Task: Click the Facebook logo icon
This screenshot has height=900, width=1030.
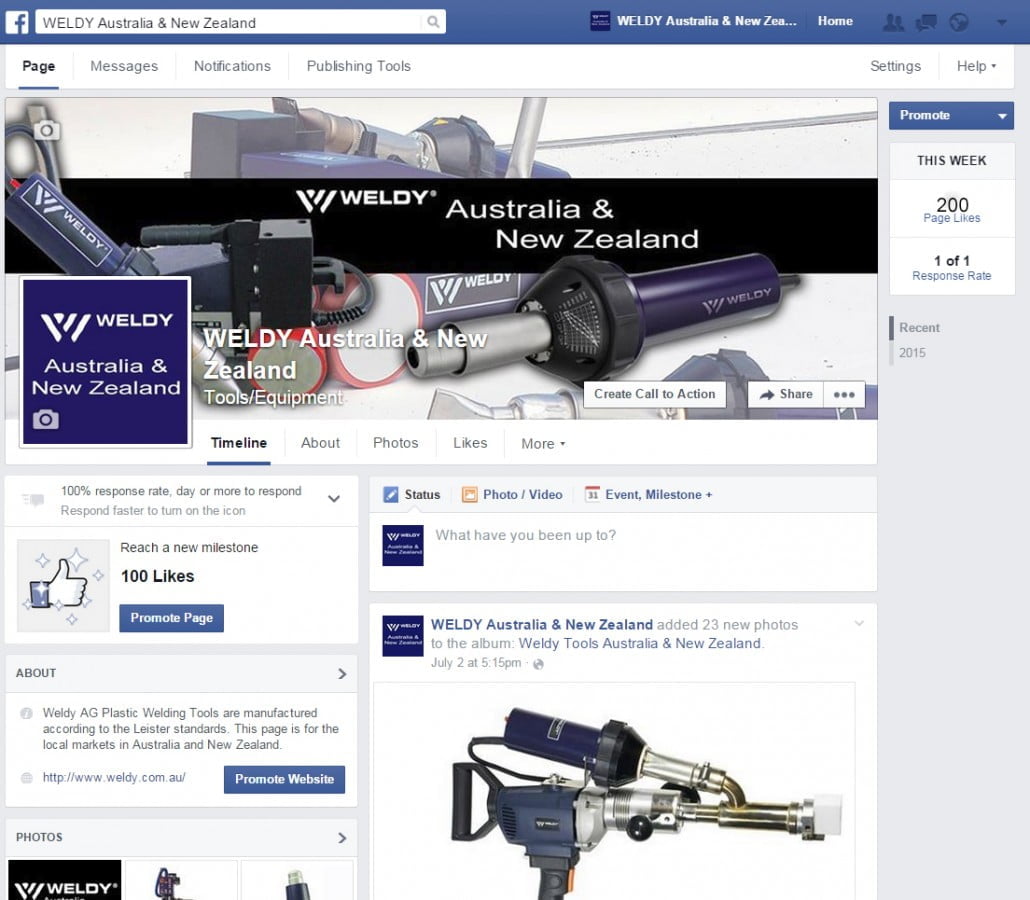Action: pyautogui.click(x=20, y=22)
